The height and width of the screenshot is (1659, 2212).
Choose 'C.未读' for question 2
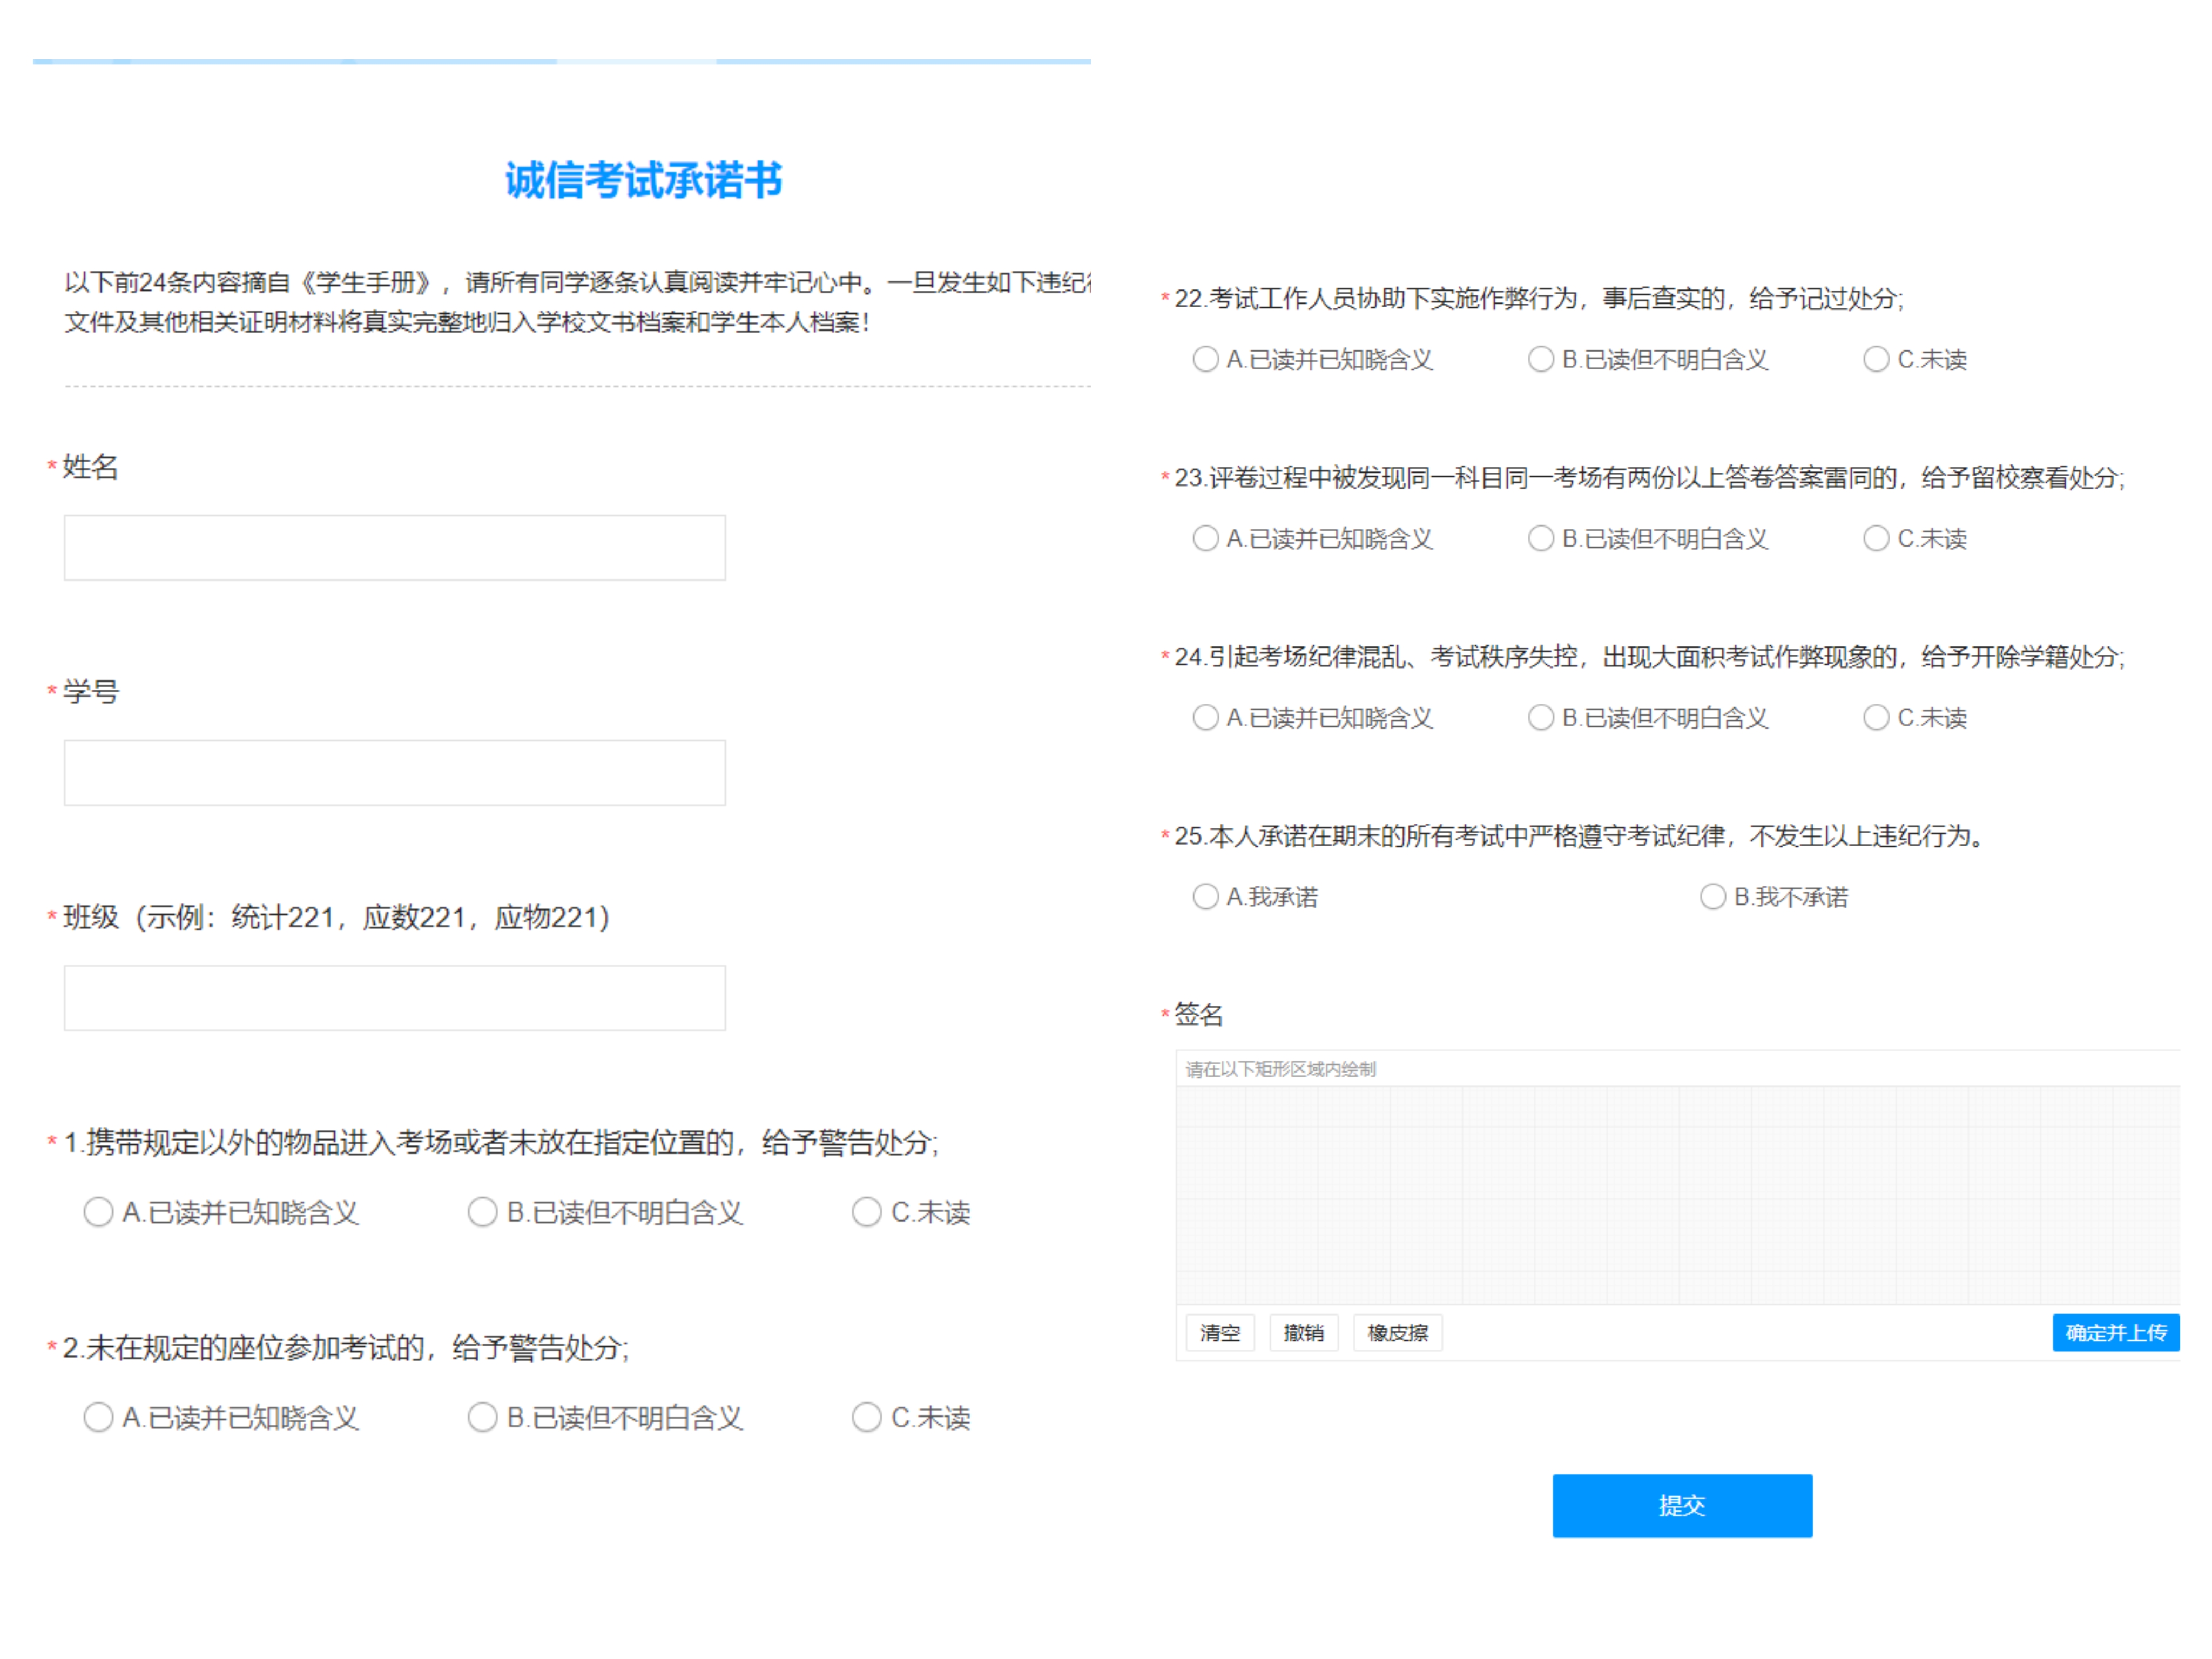(x=866, y=1417)
